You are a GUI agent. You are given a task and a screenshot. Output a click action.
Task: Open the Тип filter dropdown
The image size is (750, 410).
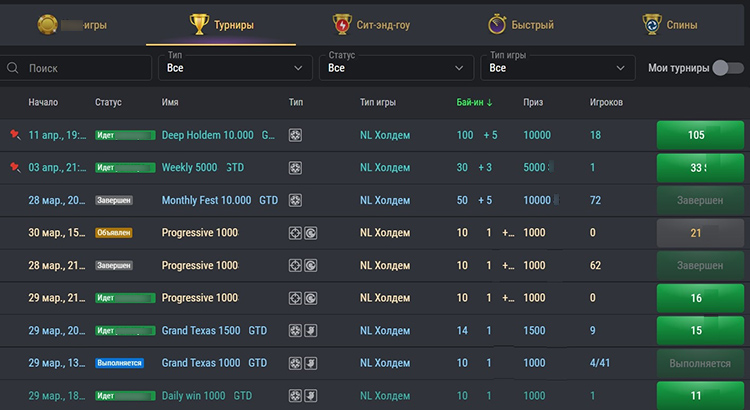pos(235,67)
